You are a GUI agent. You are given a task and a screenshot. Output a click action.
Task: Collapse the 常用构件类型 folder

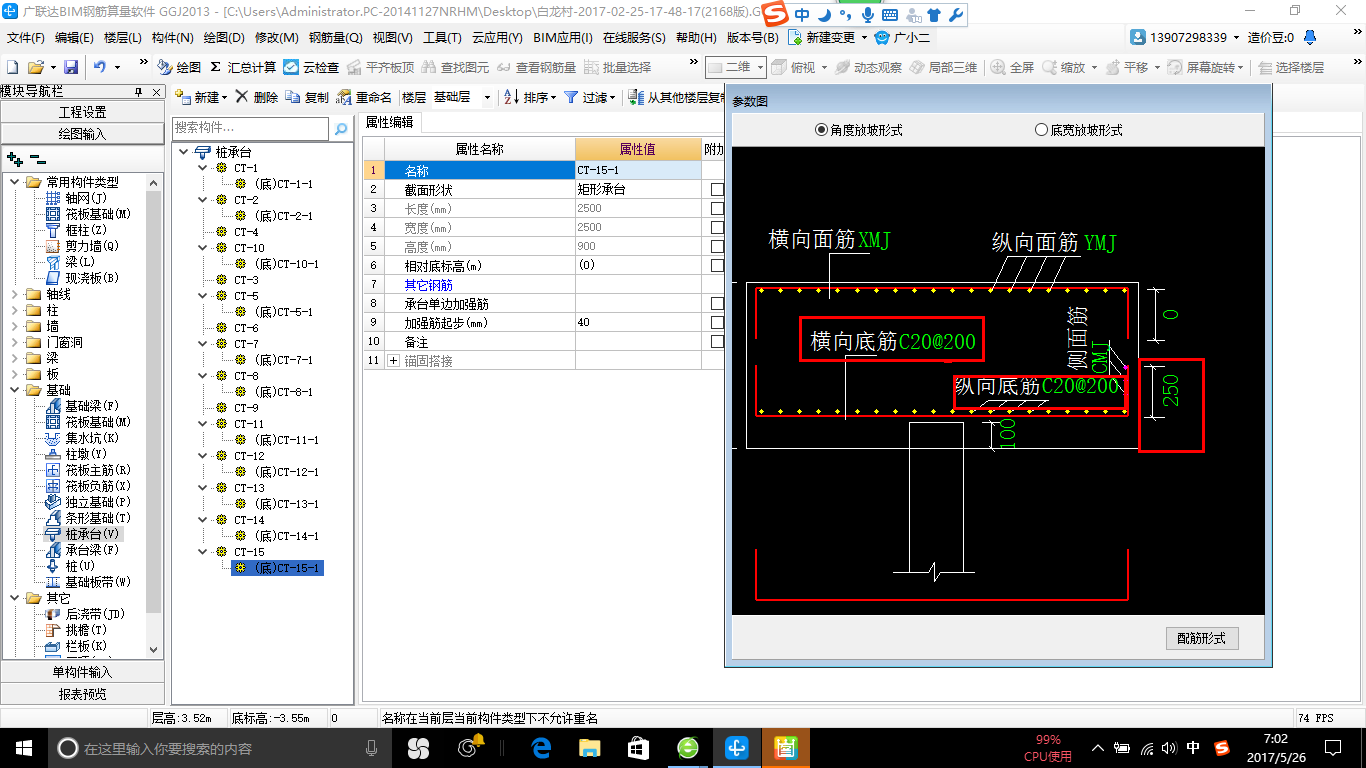click(15, 182)
